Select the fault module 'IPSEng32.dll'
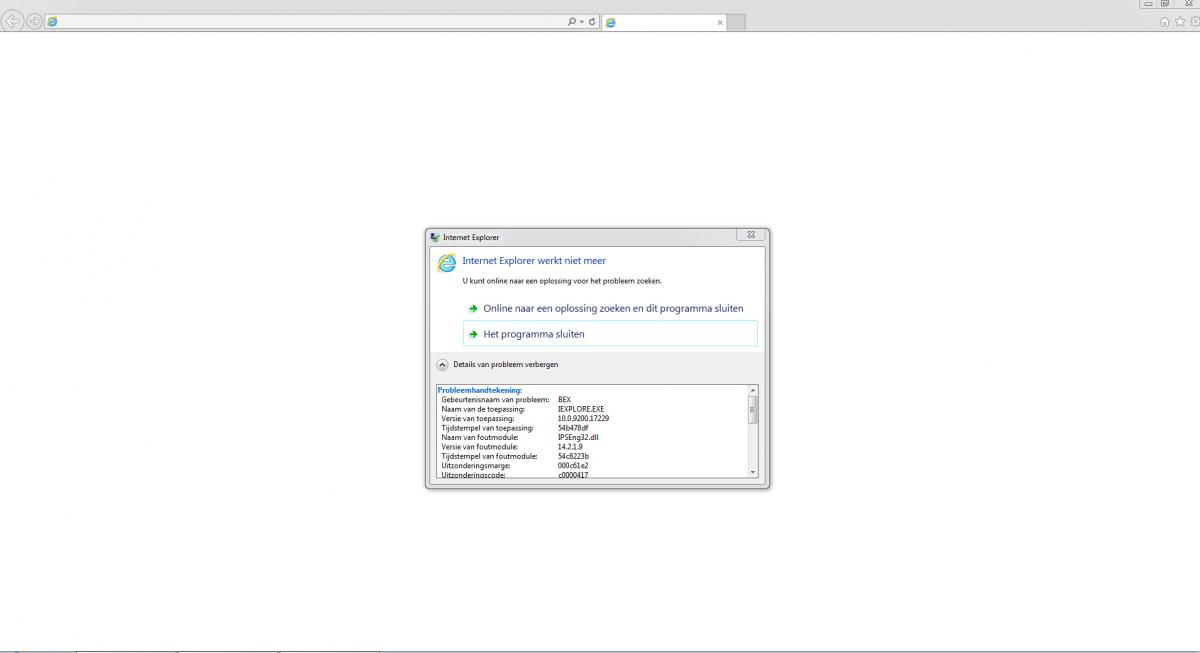The image size is (1200, 653). 578,437
